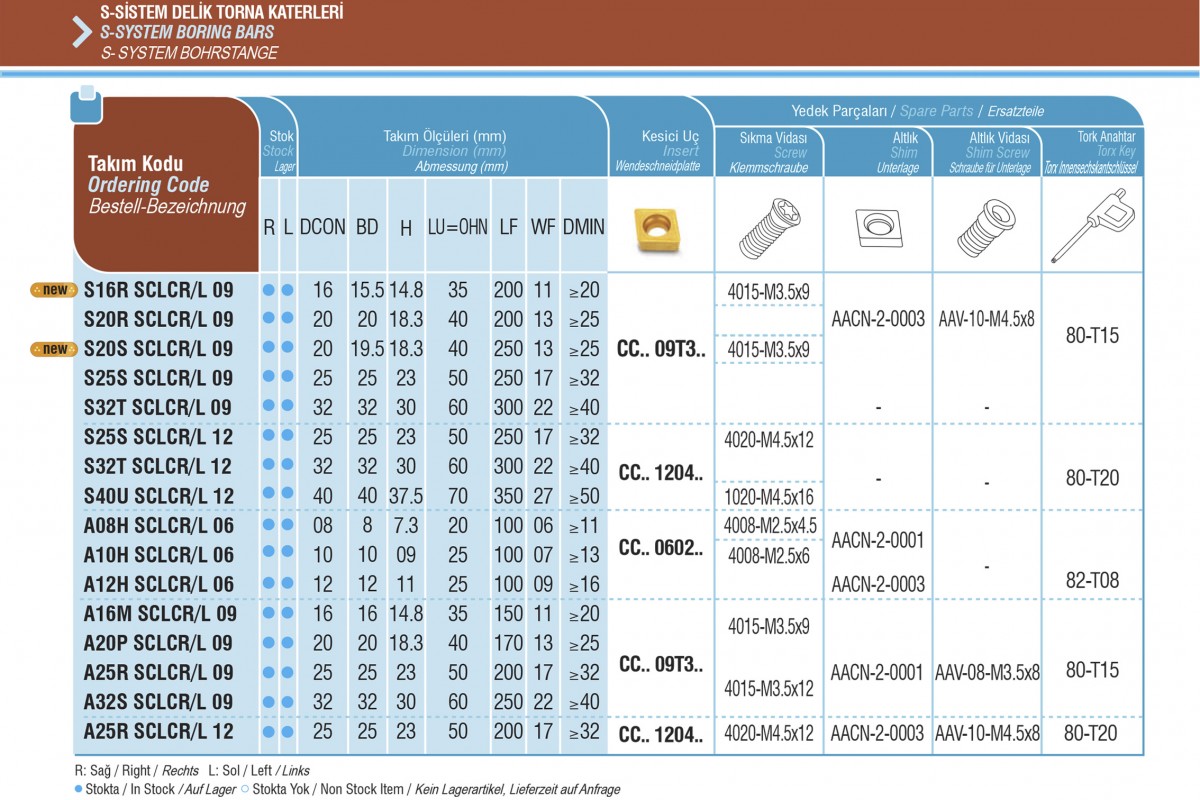Viewport: 1200px width, 800px height.
Task: Select the S-SYSTEM BORING BARS subtitle
Action: 187,32
